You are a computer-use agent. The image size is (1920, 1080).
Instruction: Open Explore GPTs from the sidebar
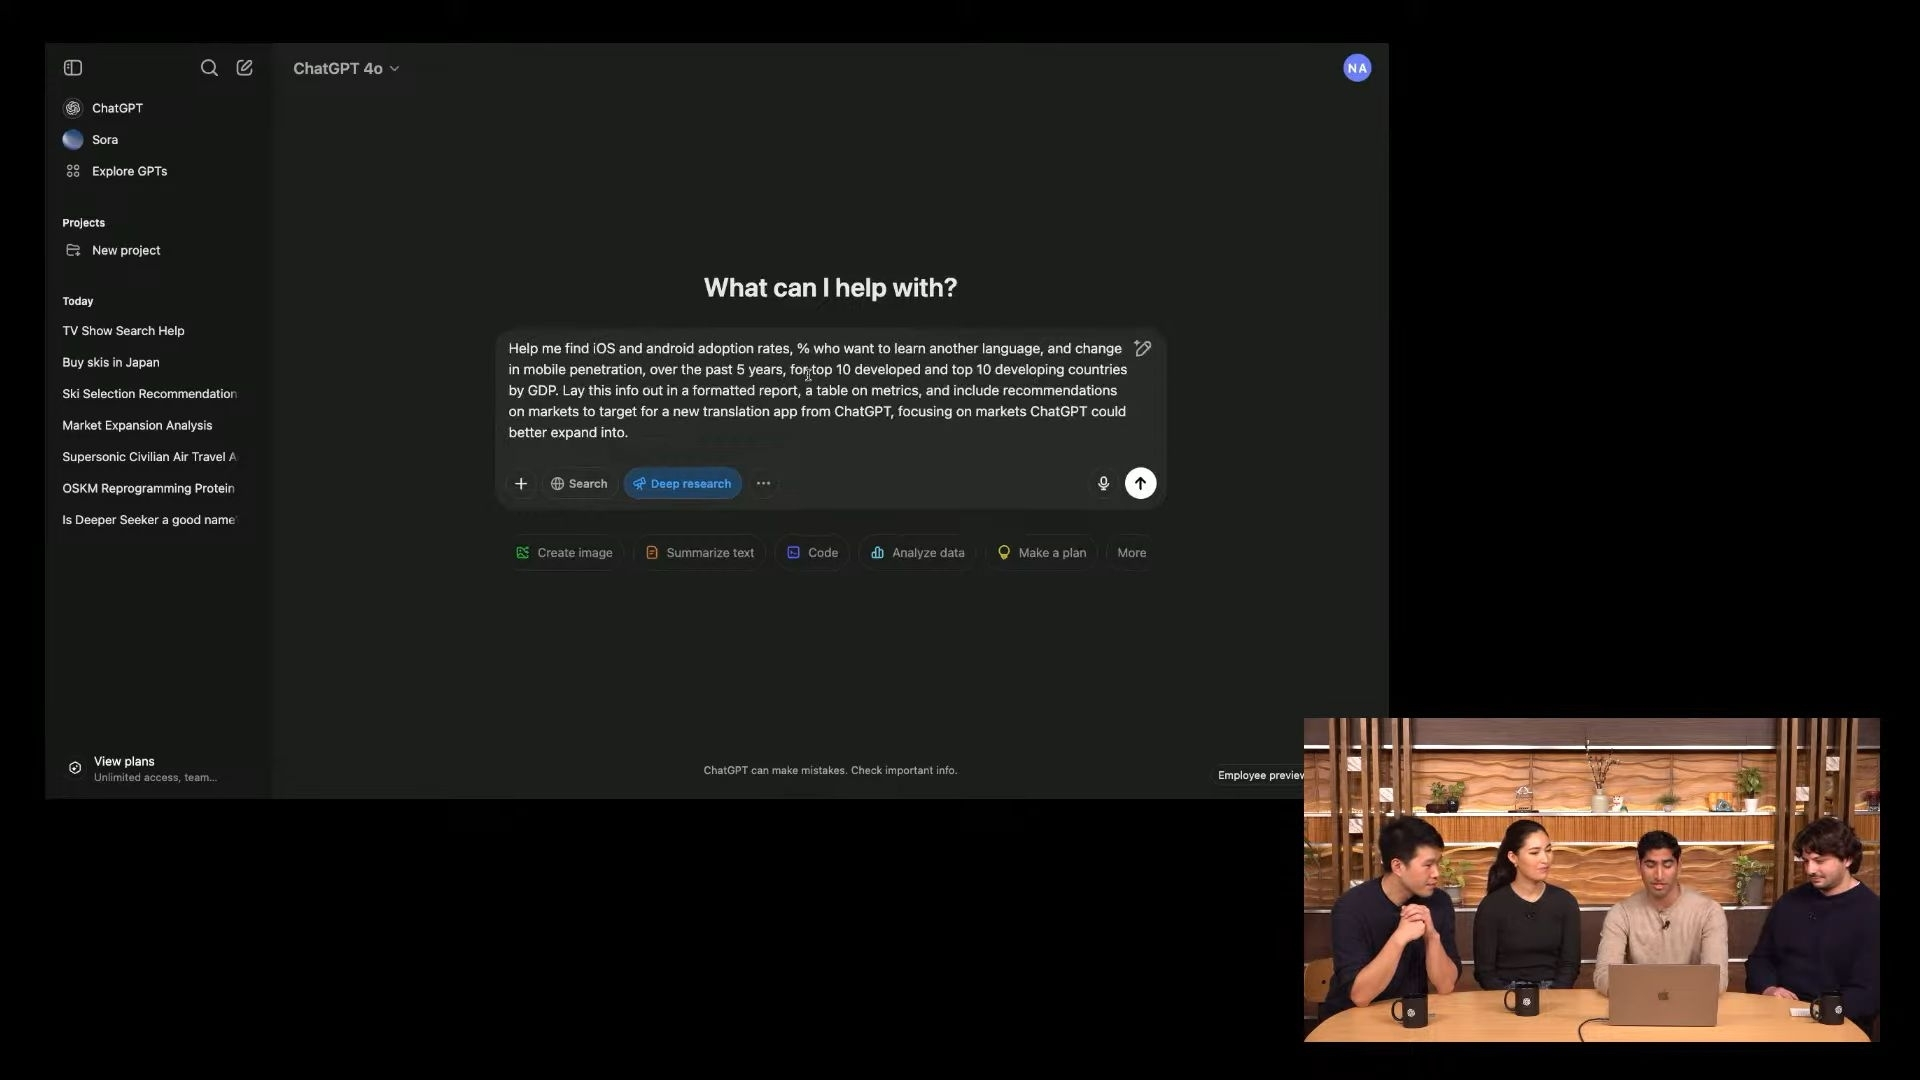(x=128, y=170)
